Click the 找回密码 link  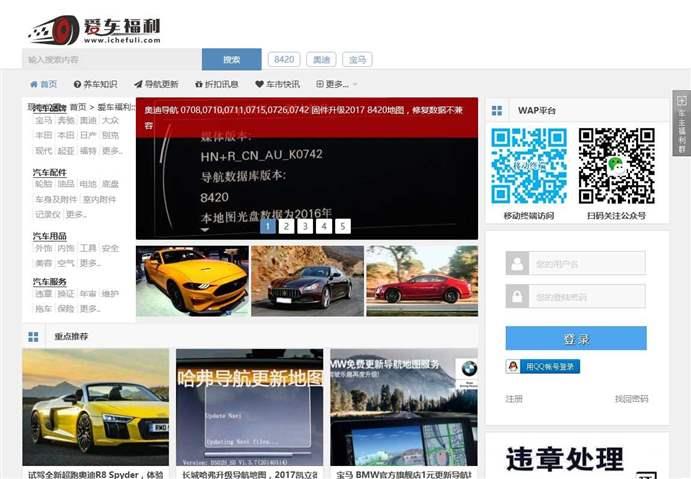pyautogui.click(x=631, y=399)
